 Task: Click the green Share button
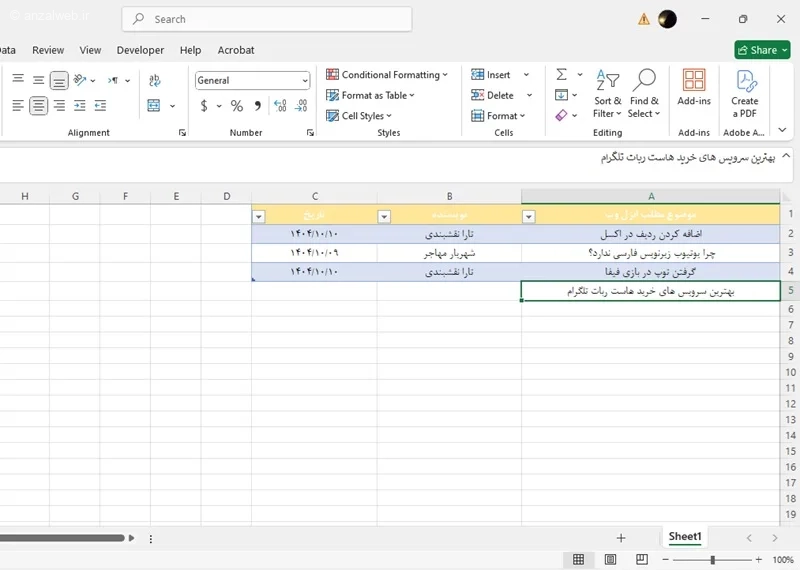point(762,50)
